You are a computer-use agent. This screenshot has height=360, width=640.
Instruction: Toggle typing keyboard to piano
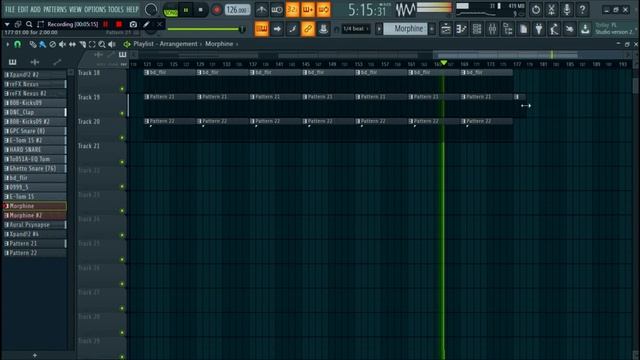click(x=262, y=29)
